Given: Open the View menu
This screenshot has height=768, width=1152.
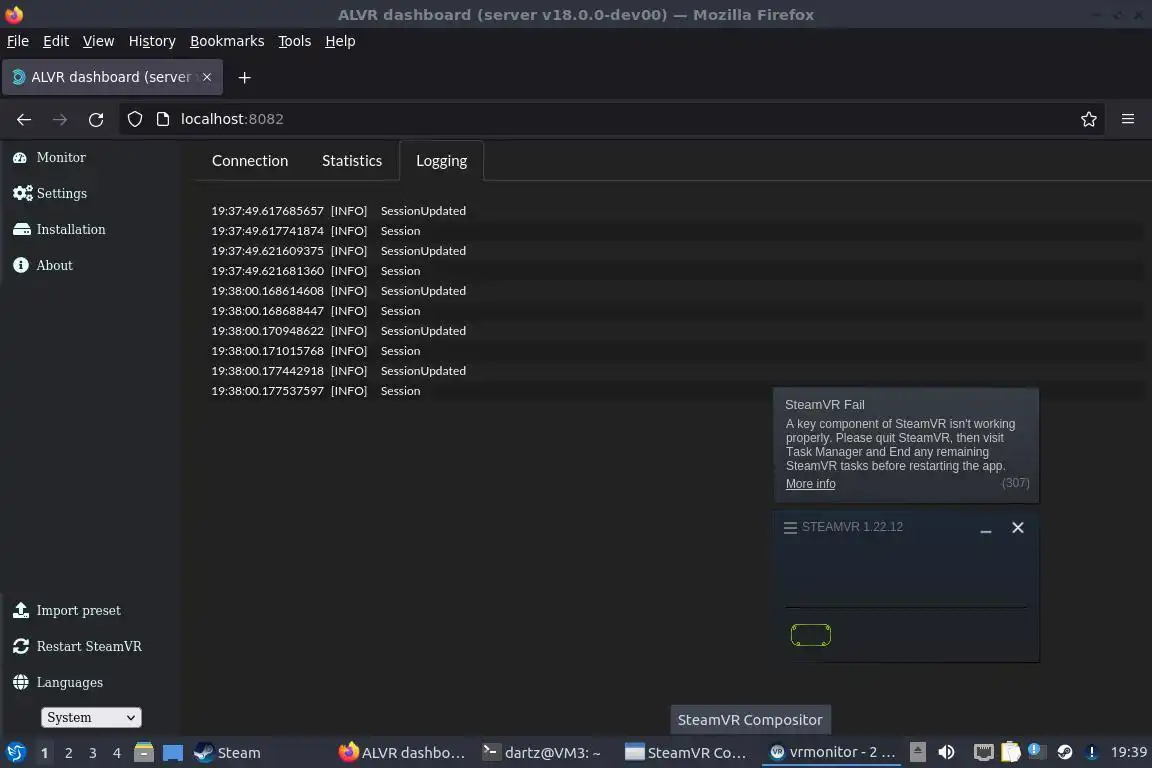Looking at the screenshot, I should click(x=98, y=41).
